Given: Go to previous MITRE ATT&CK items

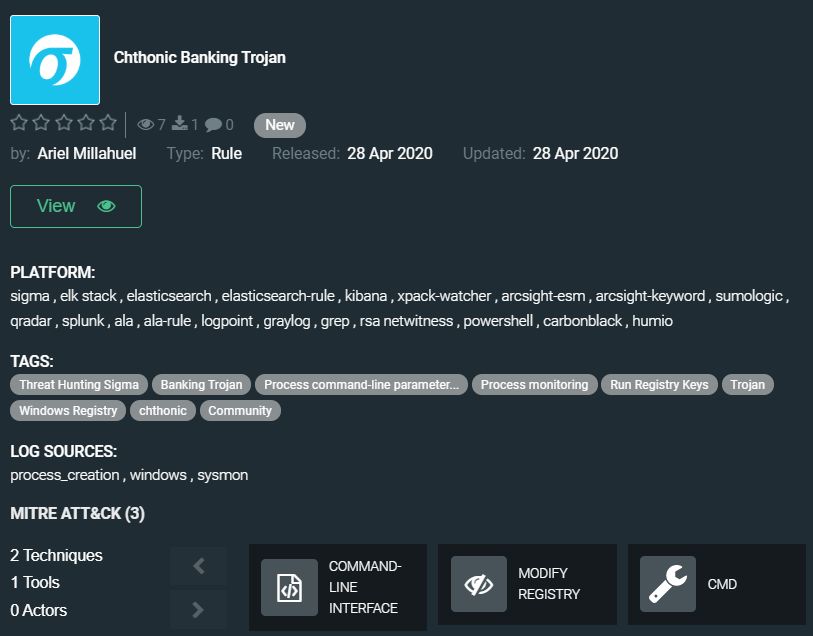Looking at the screenshot, I should (198, 566).
